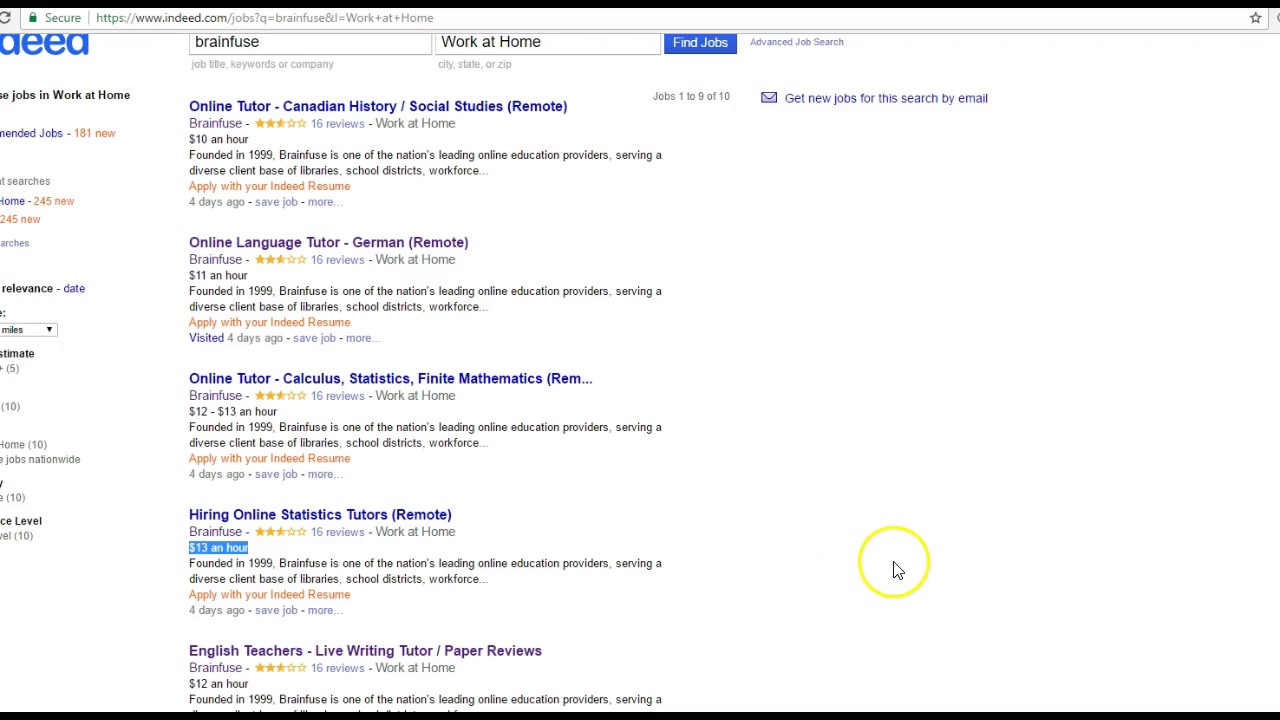Click the star rating of German Tutor listing
Screen dimensions: 1280x720
tap(280, 260)
